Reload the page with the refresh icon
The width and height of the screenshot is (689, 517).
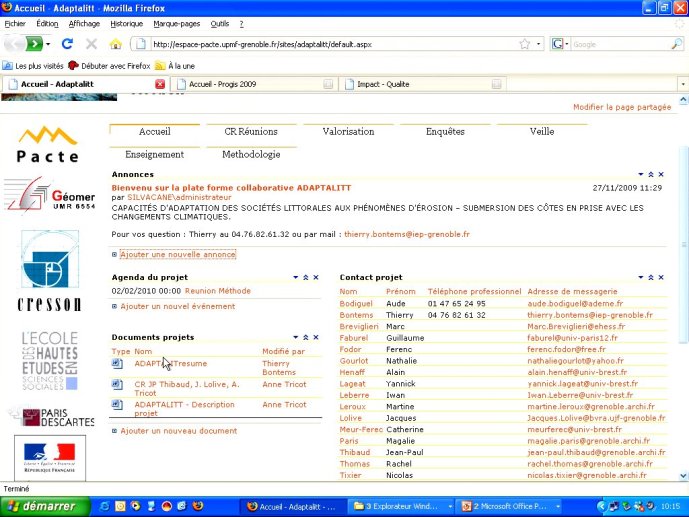click(67, 44)
